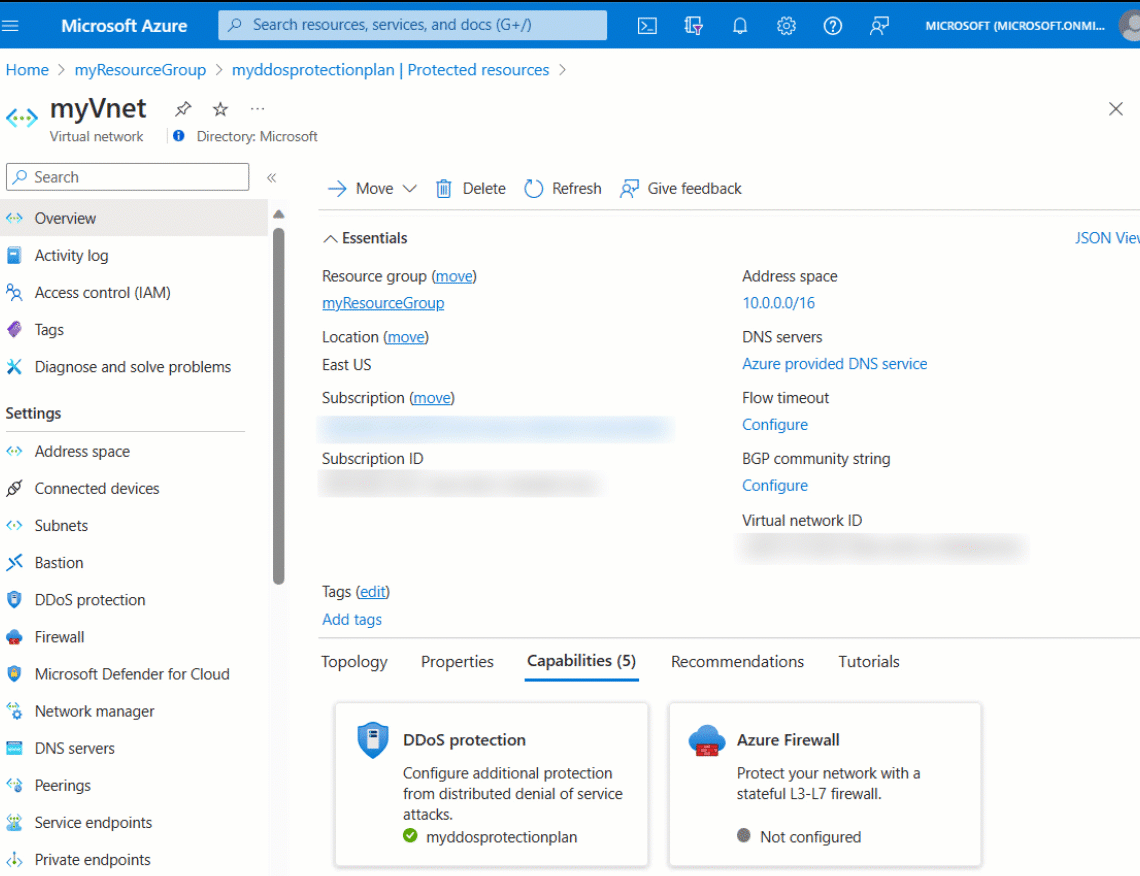Image resolution: width=1140 pixels, height=876 pixels.
Task: Click the Bastion icon in sidebar
Action: click(14, 563)
